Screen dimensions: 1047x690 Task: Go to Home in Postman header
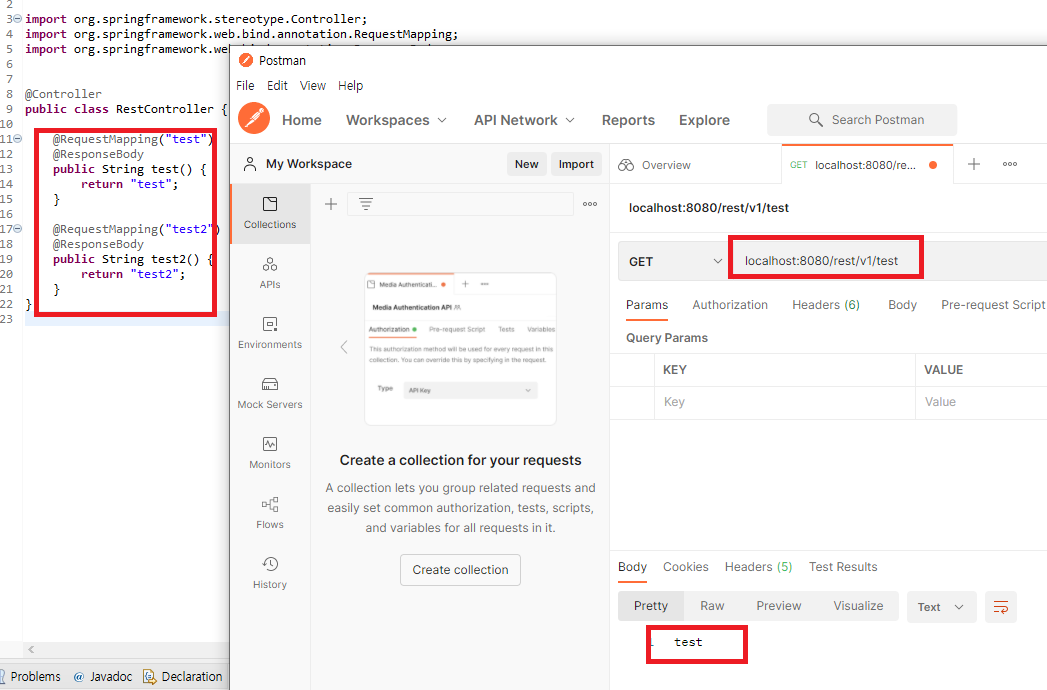(x=302, y=120)
